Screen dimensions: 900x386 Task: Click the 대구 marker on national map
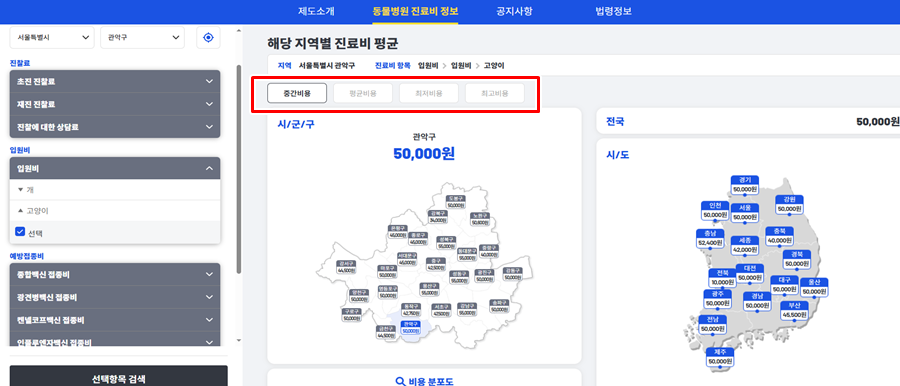[784, 284]
